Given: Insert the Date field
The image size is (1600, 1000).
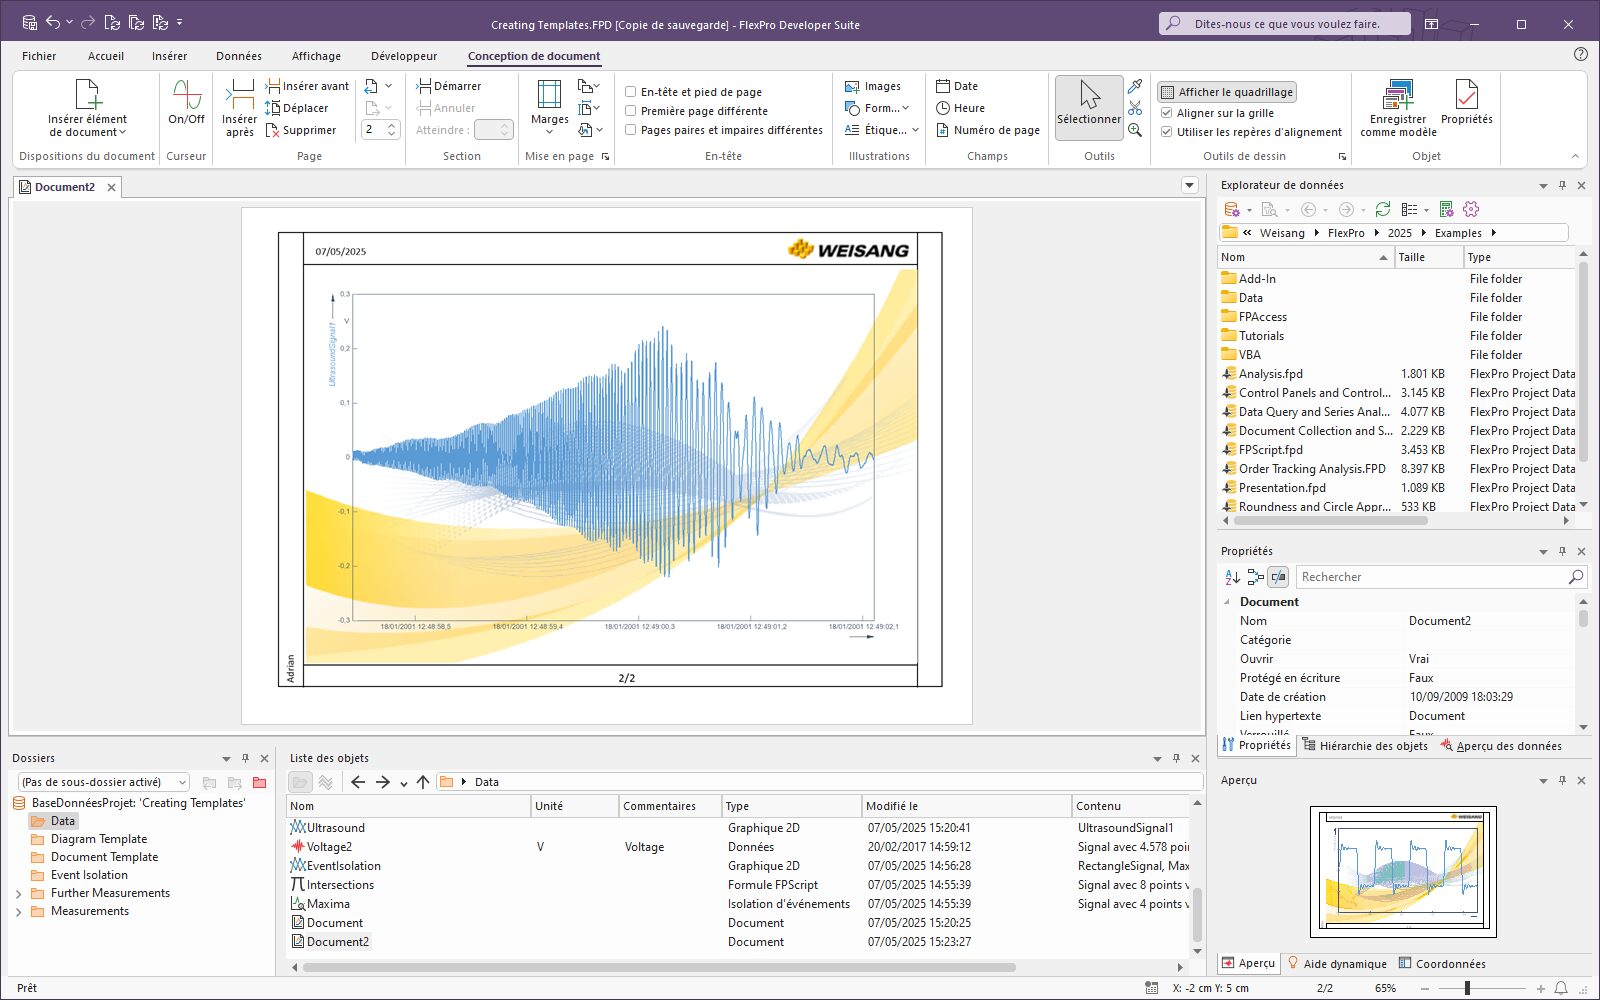Looking at the screenshot, I should (x=957, y=86).
